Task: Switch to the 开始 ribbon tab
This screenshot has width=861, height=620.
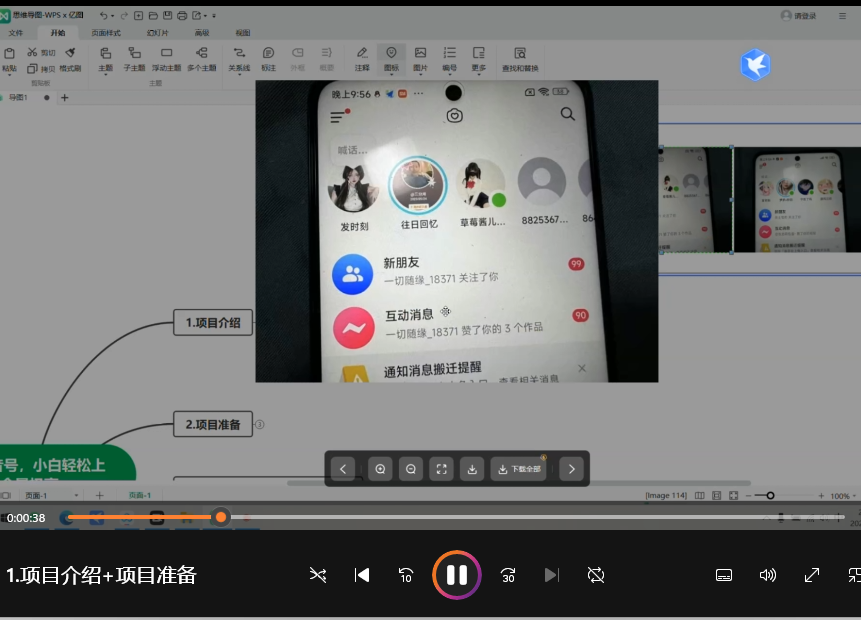Action: tap(58, 33)
